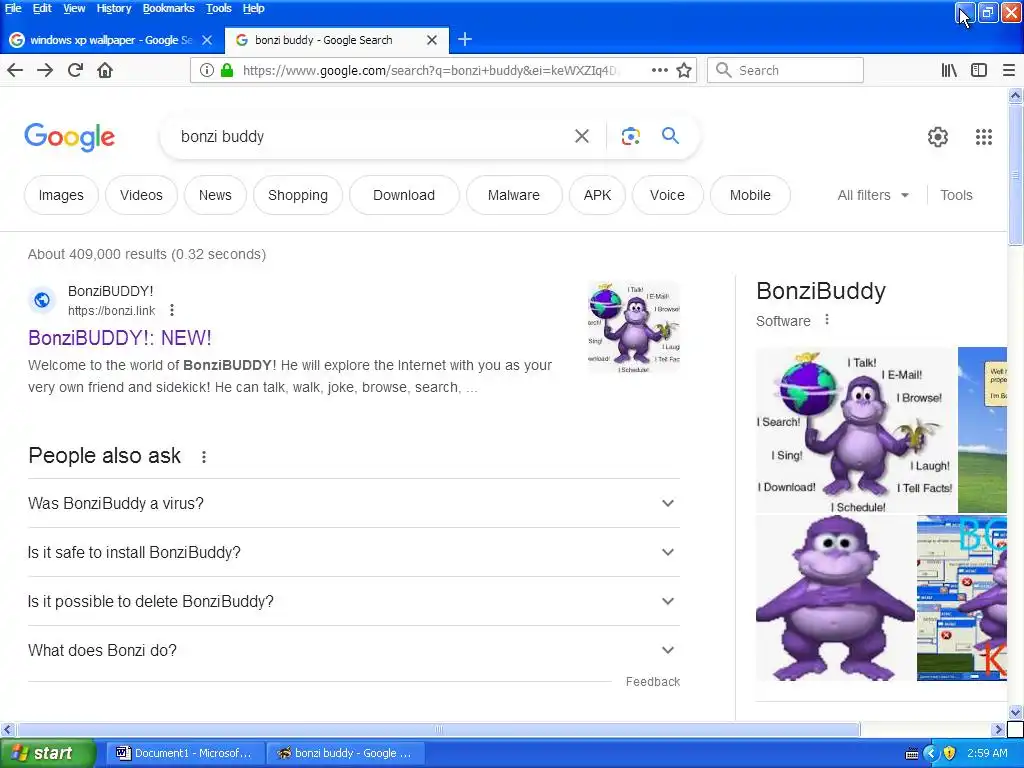
Task: Open Google quick settings gear
Action: [938, 136]
